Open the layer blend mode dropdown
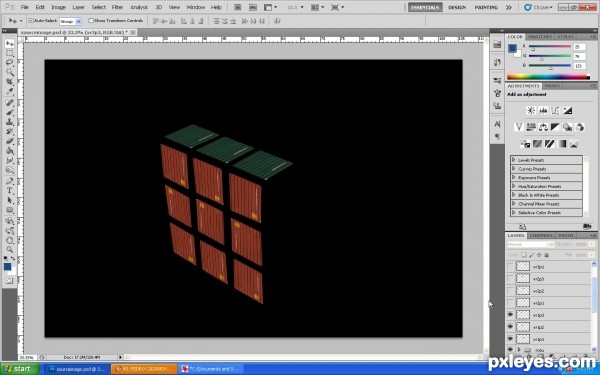The image size is (600, 375). point(530,244)
